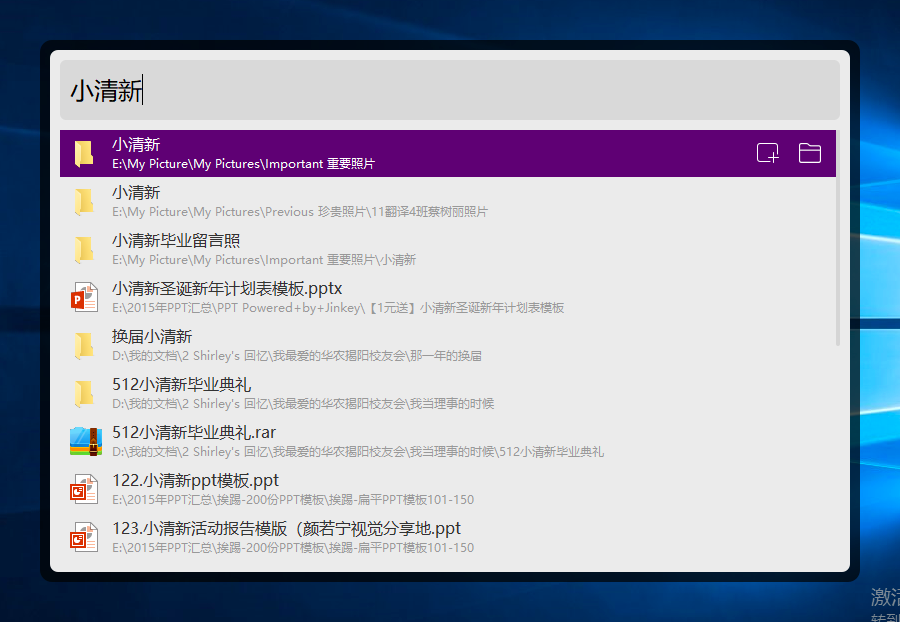The height and width of the screenshot is (622, 900).
Task: Click the archive icon of 512小清新毕业典礼.rar
Action: 86,441
